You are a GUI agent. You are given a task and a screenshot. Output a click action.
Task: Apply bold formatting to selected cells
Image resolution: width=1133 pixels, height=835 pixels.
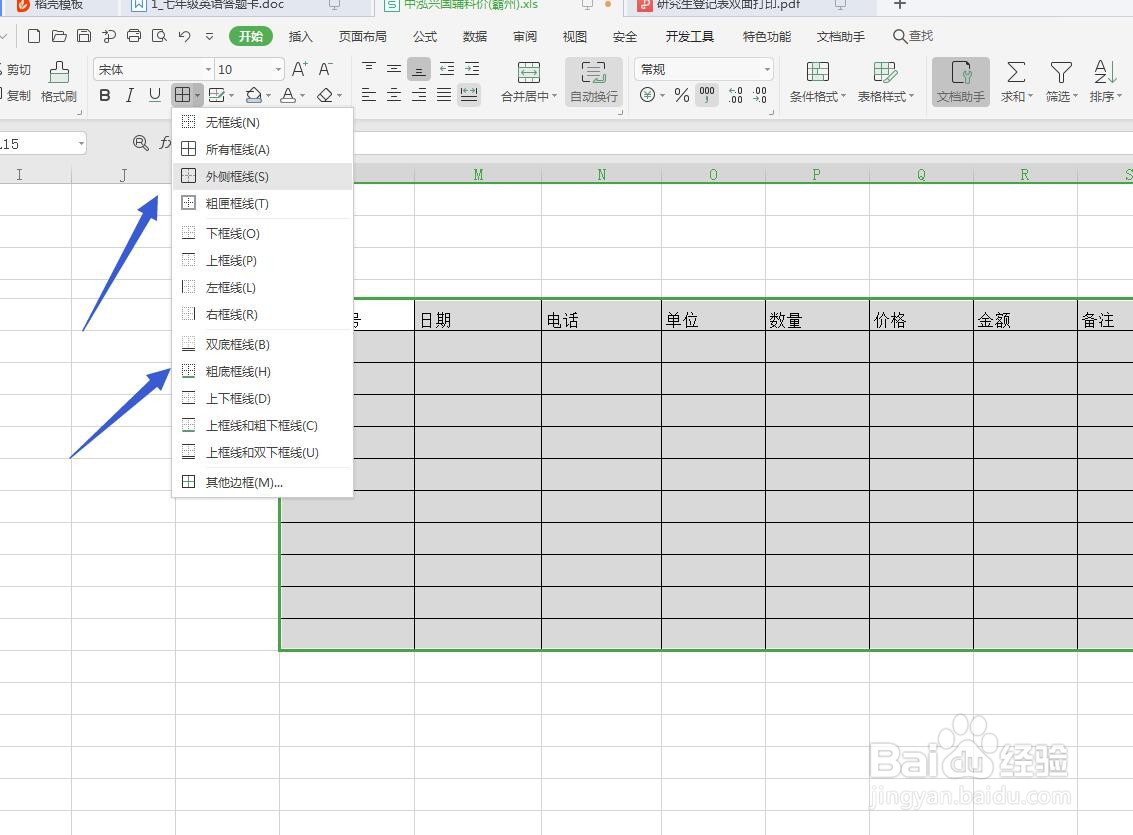pyautogui.click(x=104, y=95)
